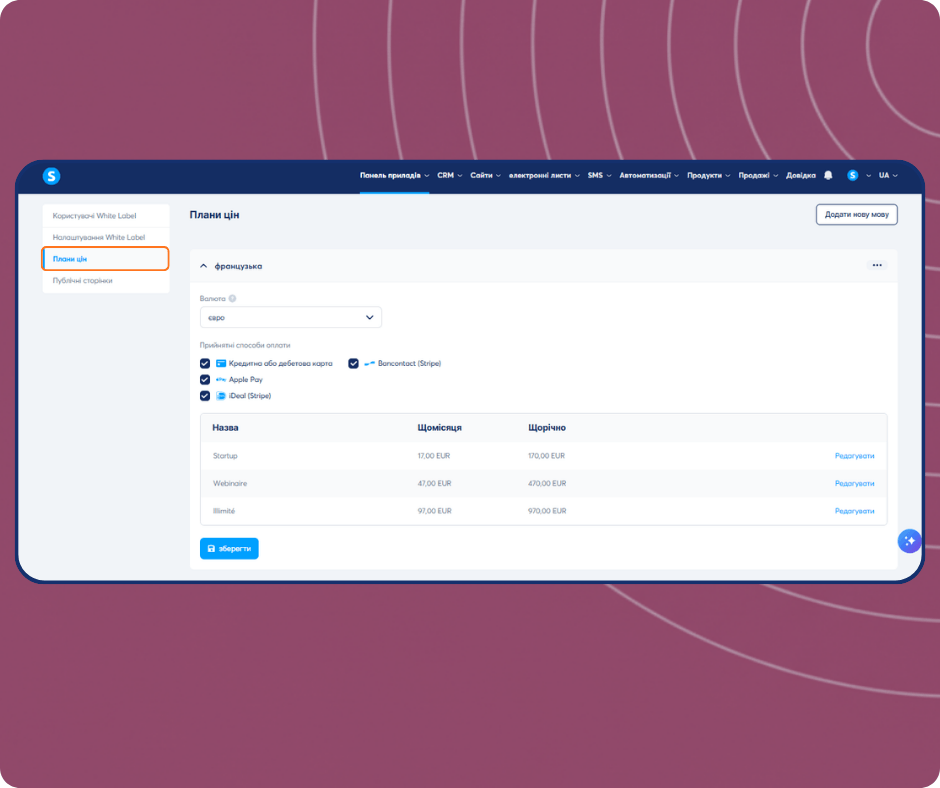Click the Bancontact payment logo
The image size is (940, 788).
click(x=369, y=363)
